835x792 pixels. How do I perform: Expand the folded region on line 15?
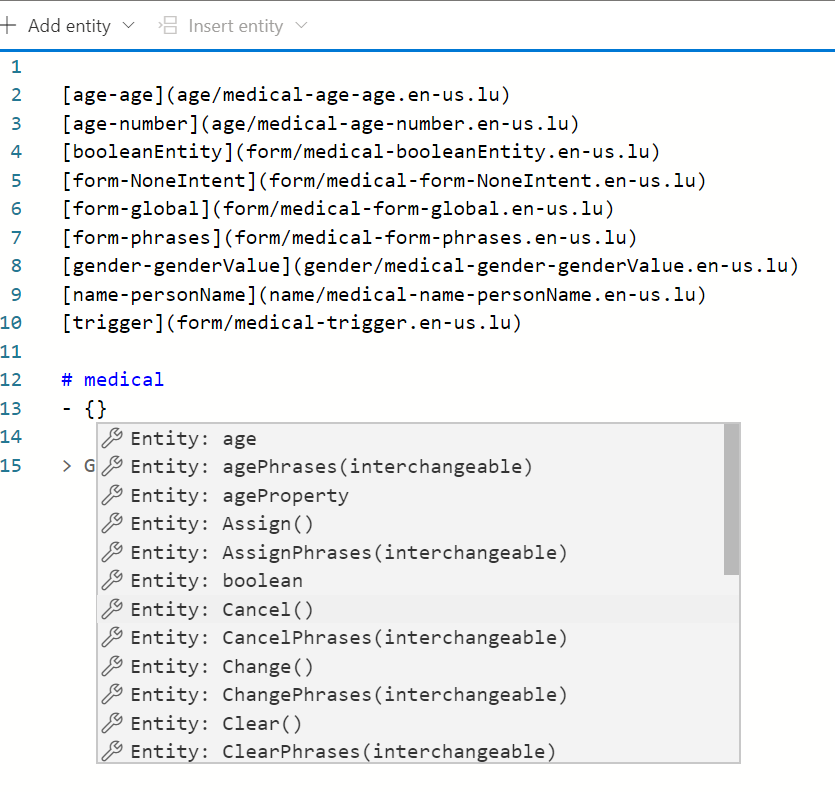66,465
